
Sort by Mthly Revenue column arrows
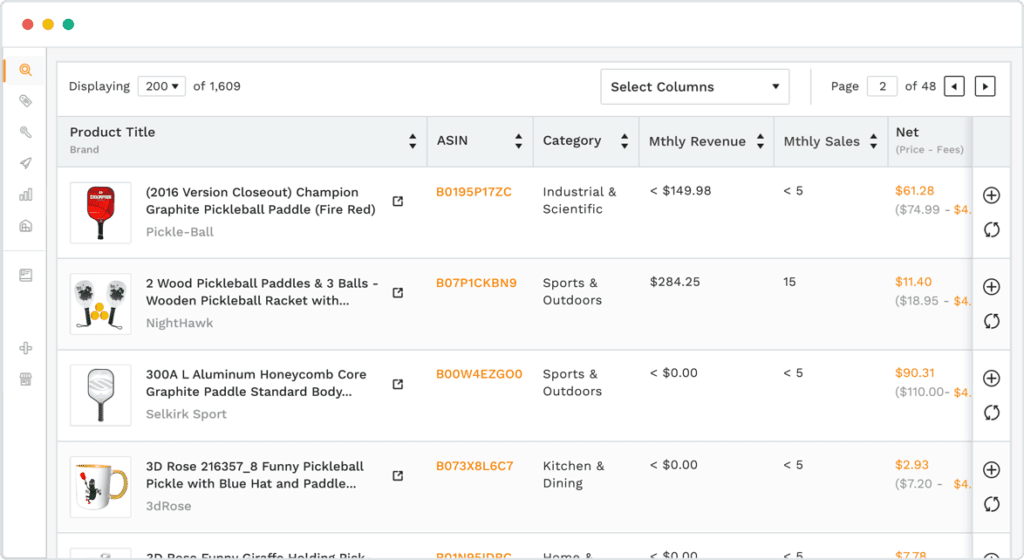[760, 142]
